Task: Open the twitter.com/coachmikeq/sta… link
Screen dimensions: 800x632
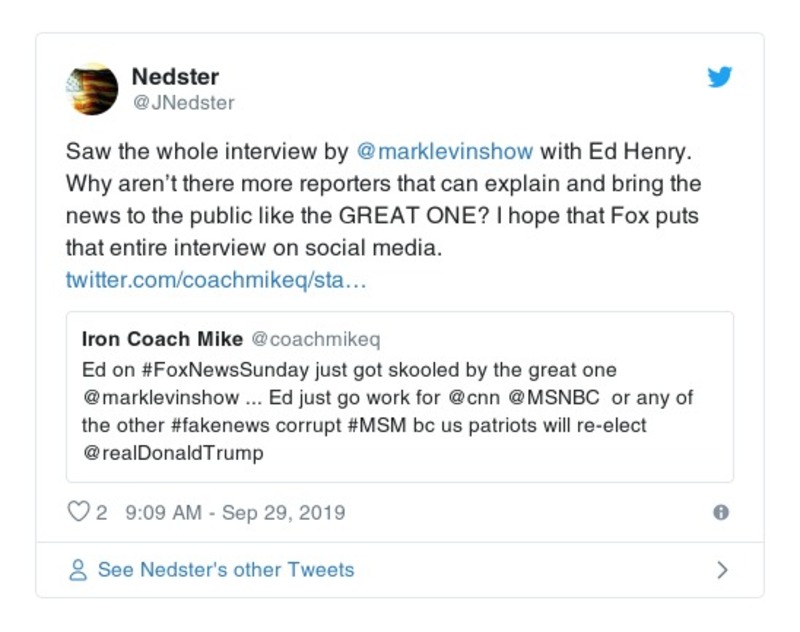Action: 216,279
